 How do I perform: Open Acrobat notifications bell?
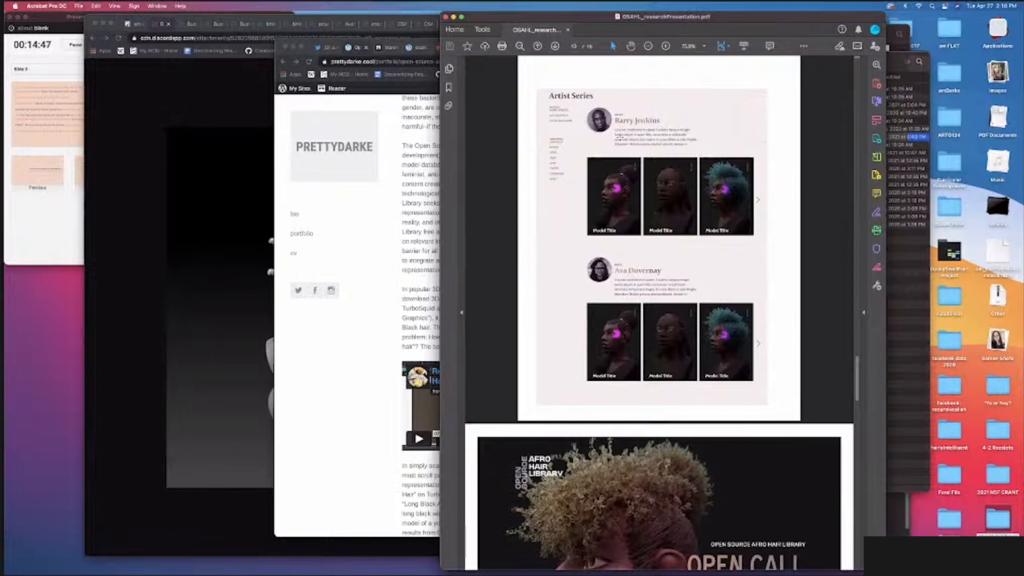[858, 29]
